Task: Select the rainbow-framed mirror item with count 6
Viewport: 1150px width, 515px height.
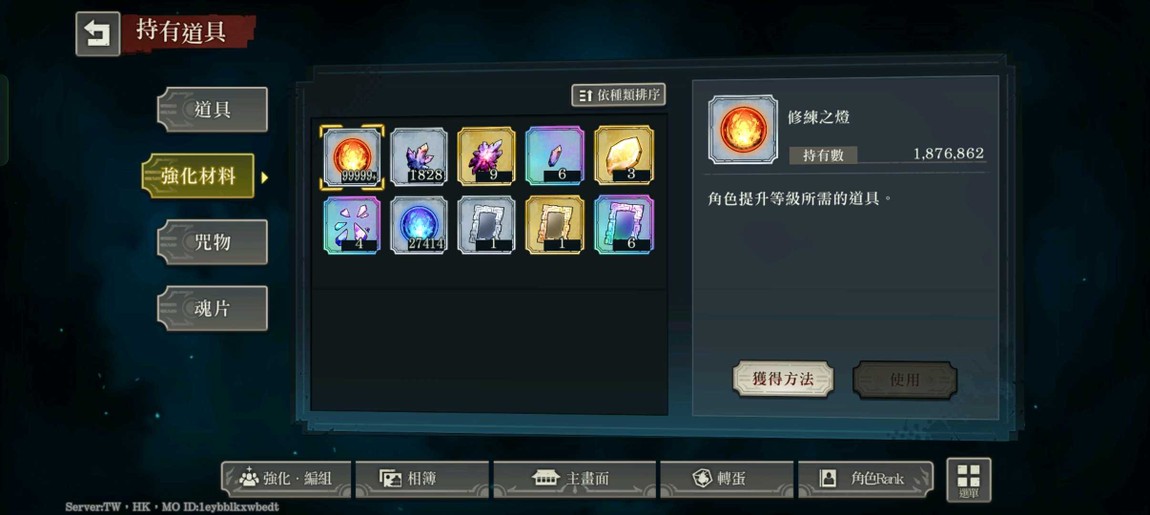Action: tap(624, 224)
